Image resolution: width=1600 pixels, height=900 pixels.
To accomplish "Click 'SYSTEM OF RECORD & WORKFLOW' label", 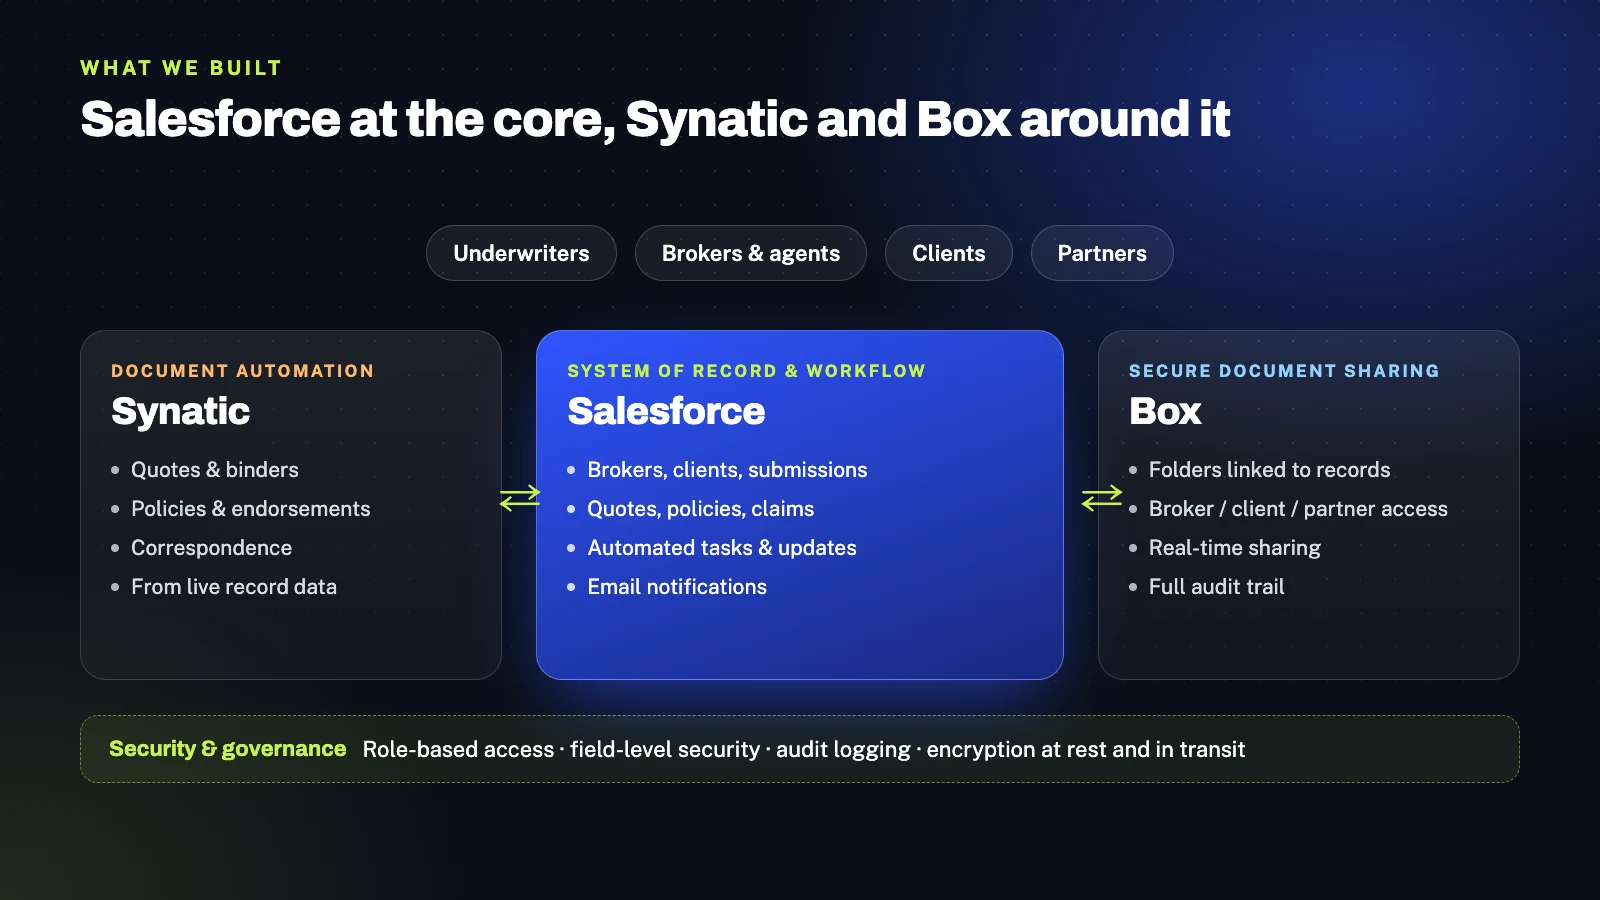I will tap(746, 371).
